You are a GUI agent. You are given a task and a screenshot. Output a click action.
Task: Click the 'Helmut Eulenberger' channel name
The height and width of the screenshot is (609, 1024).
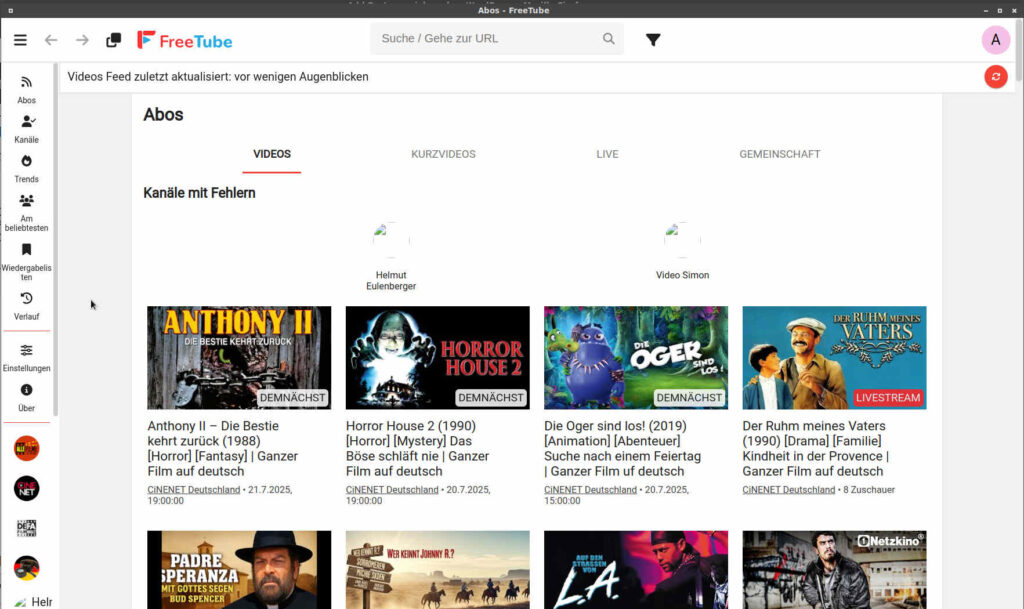(391, 281)
